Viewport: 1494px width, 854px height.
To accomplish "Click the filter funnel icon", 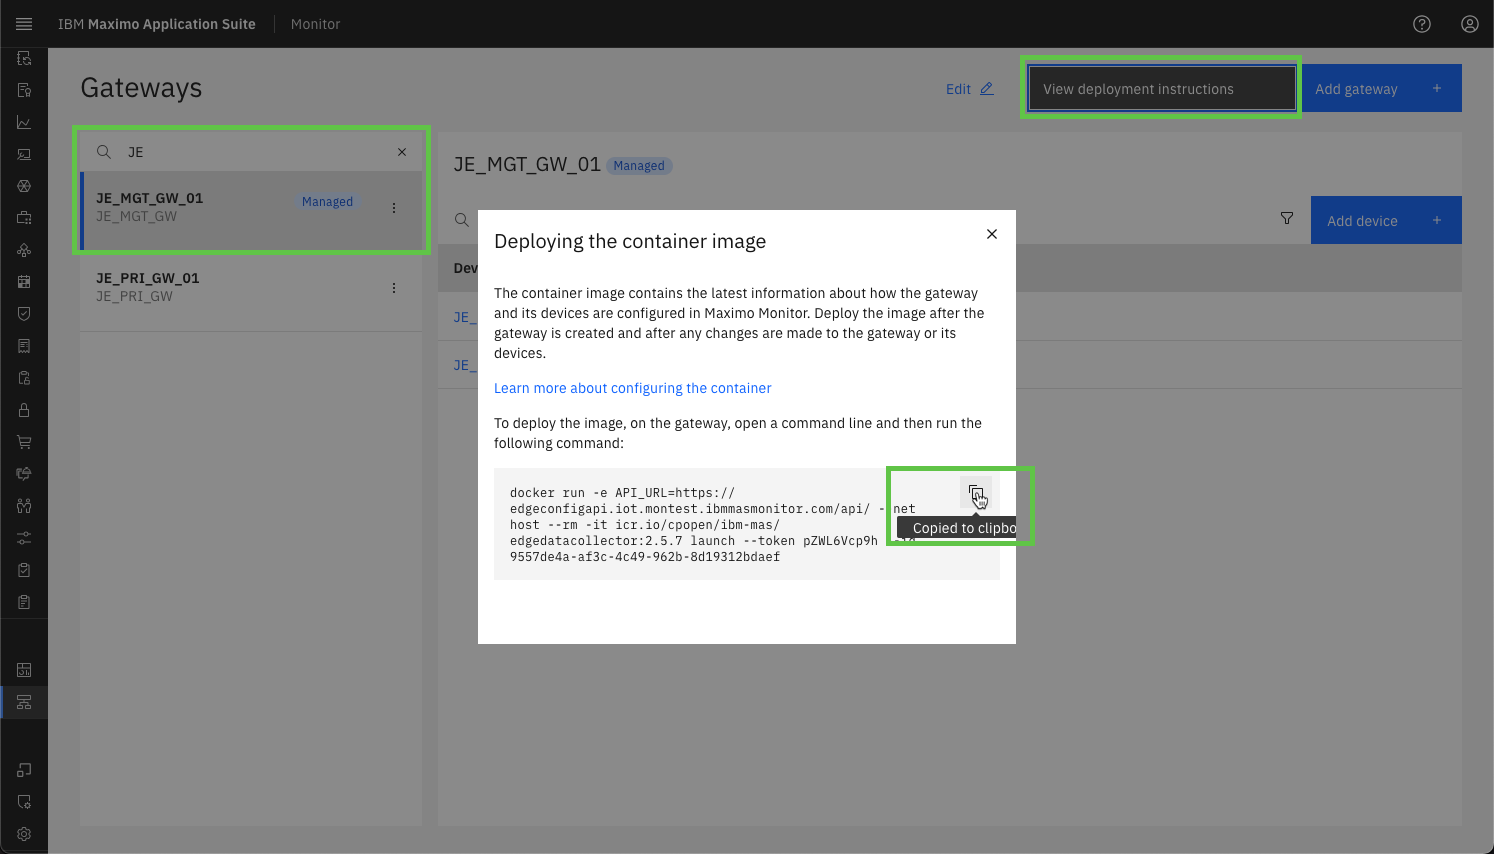I will click(1287, 218).
